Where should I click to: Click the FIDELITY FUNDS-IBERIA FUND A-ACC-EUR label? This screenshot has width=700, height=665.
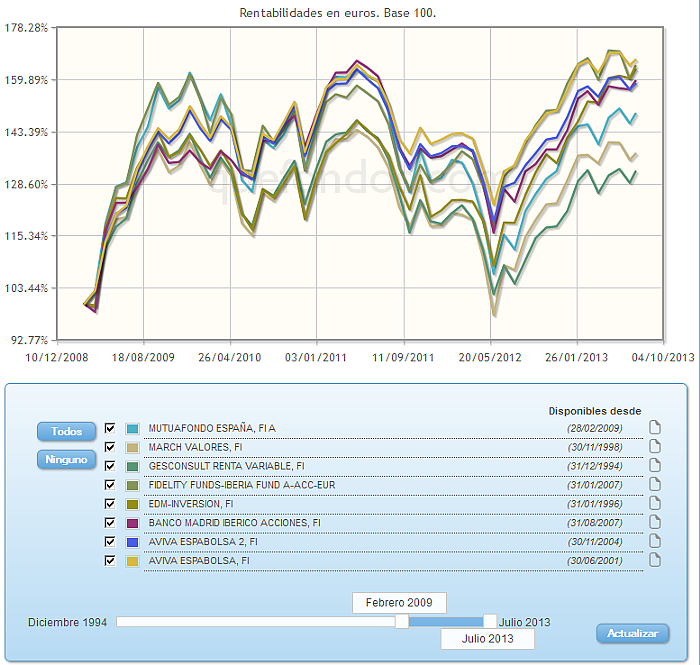242,485
